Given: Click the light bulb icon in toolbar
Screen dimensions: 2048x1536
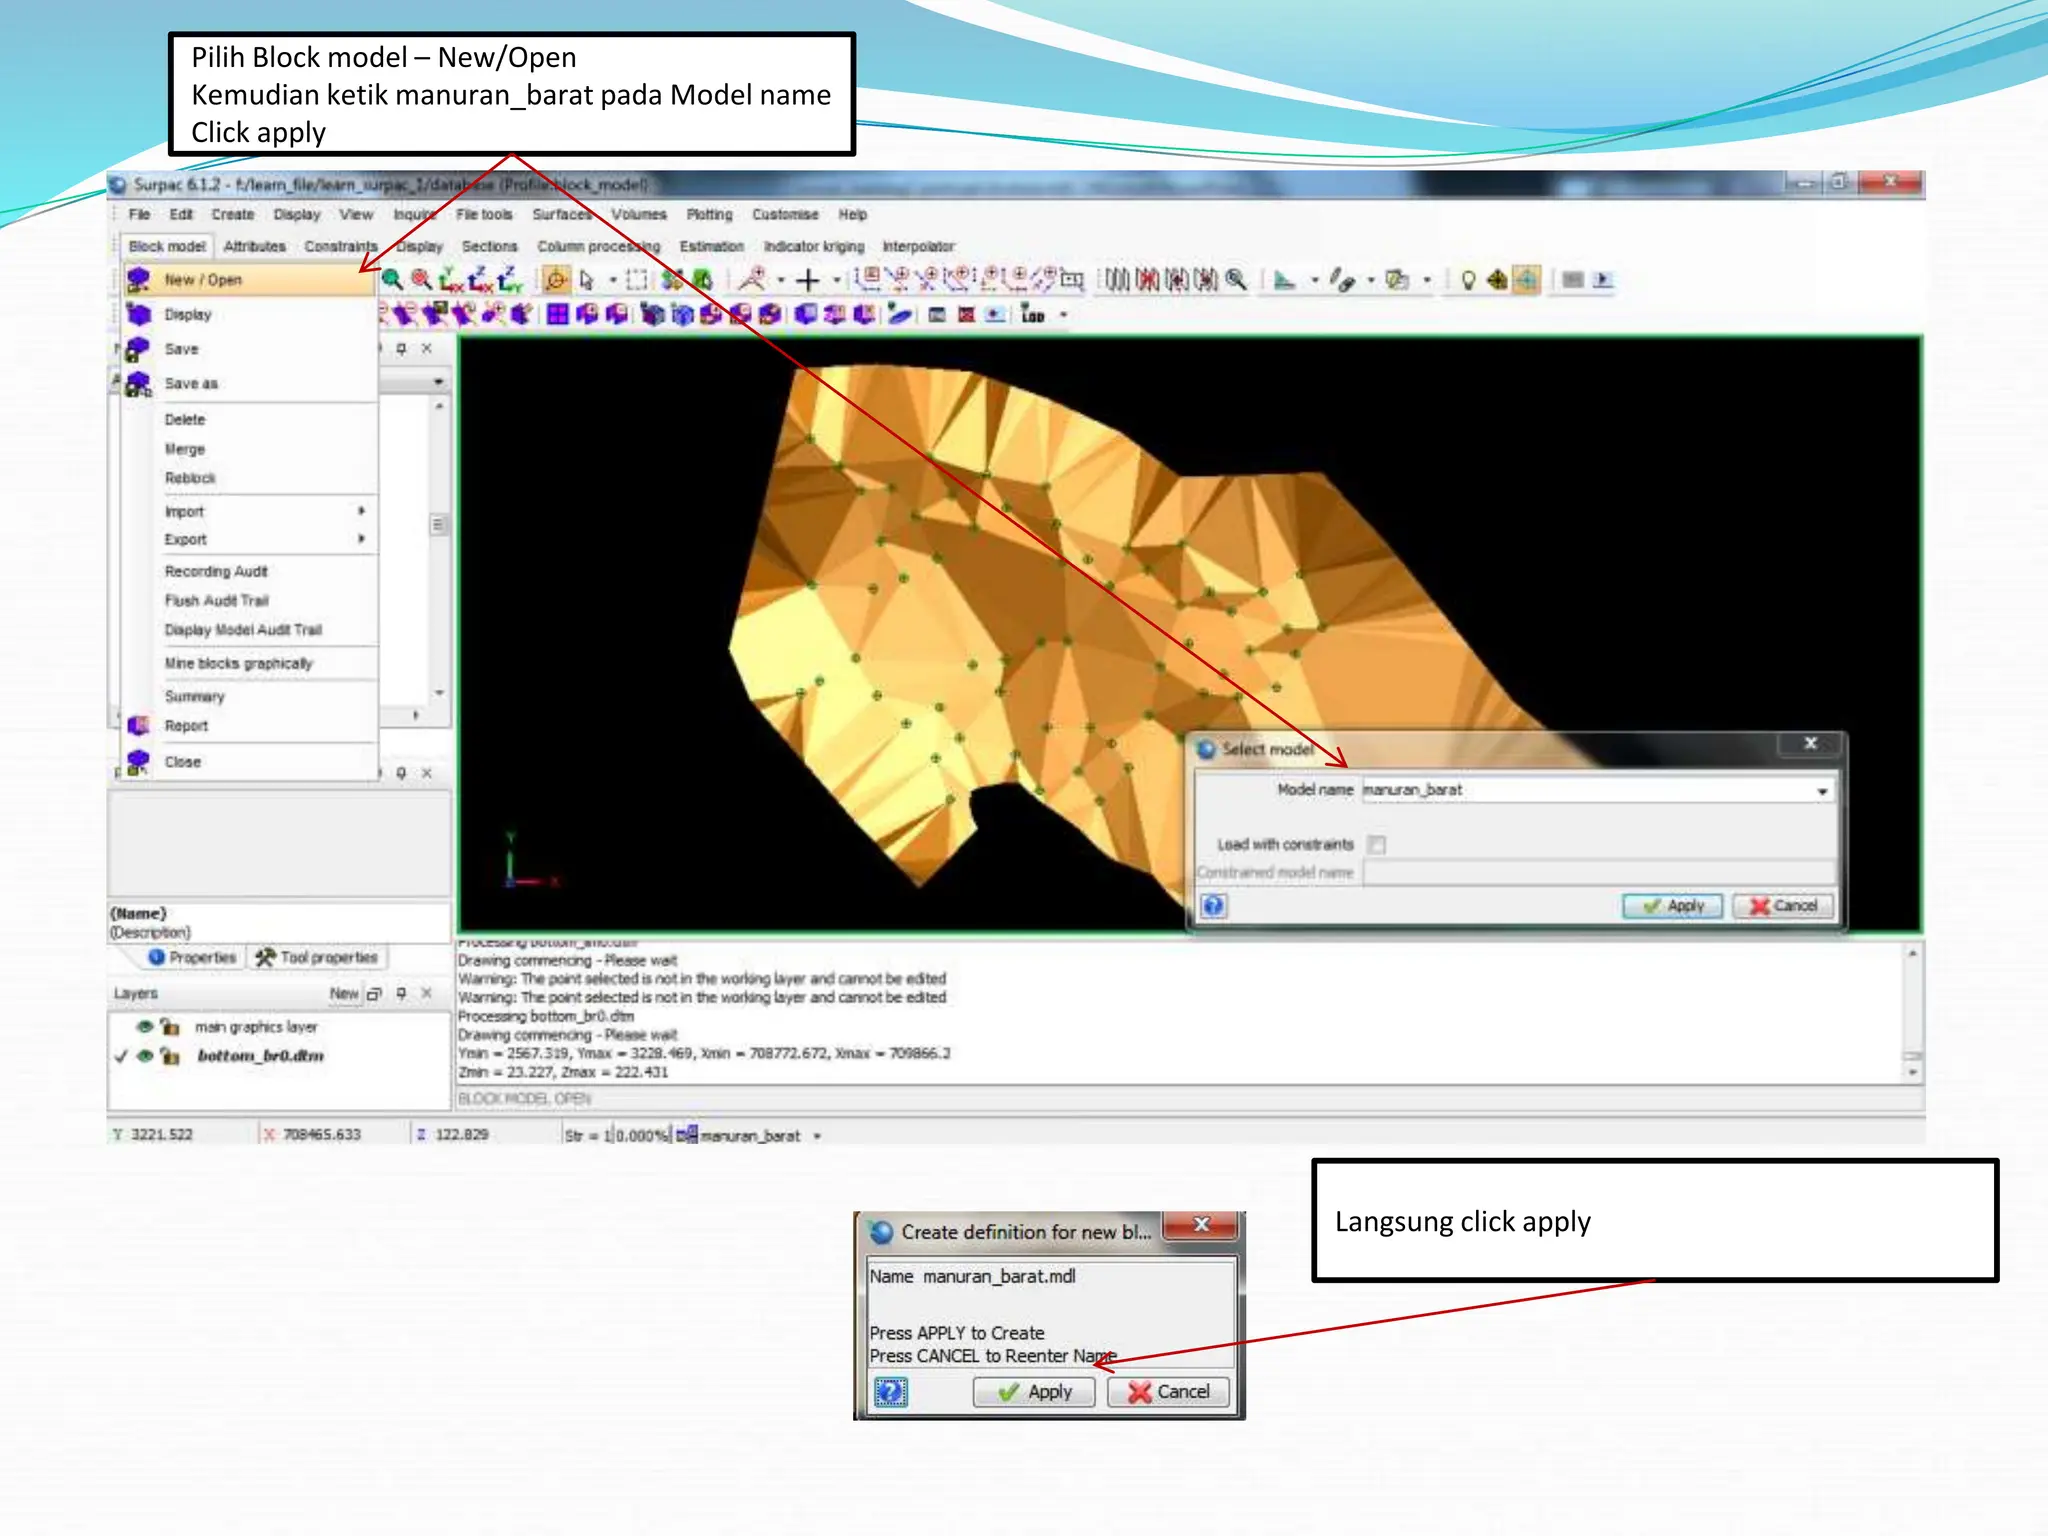Looking at the screenshot, I should coord(1467,280).
